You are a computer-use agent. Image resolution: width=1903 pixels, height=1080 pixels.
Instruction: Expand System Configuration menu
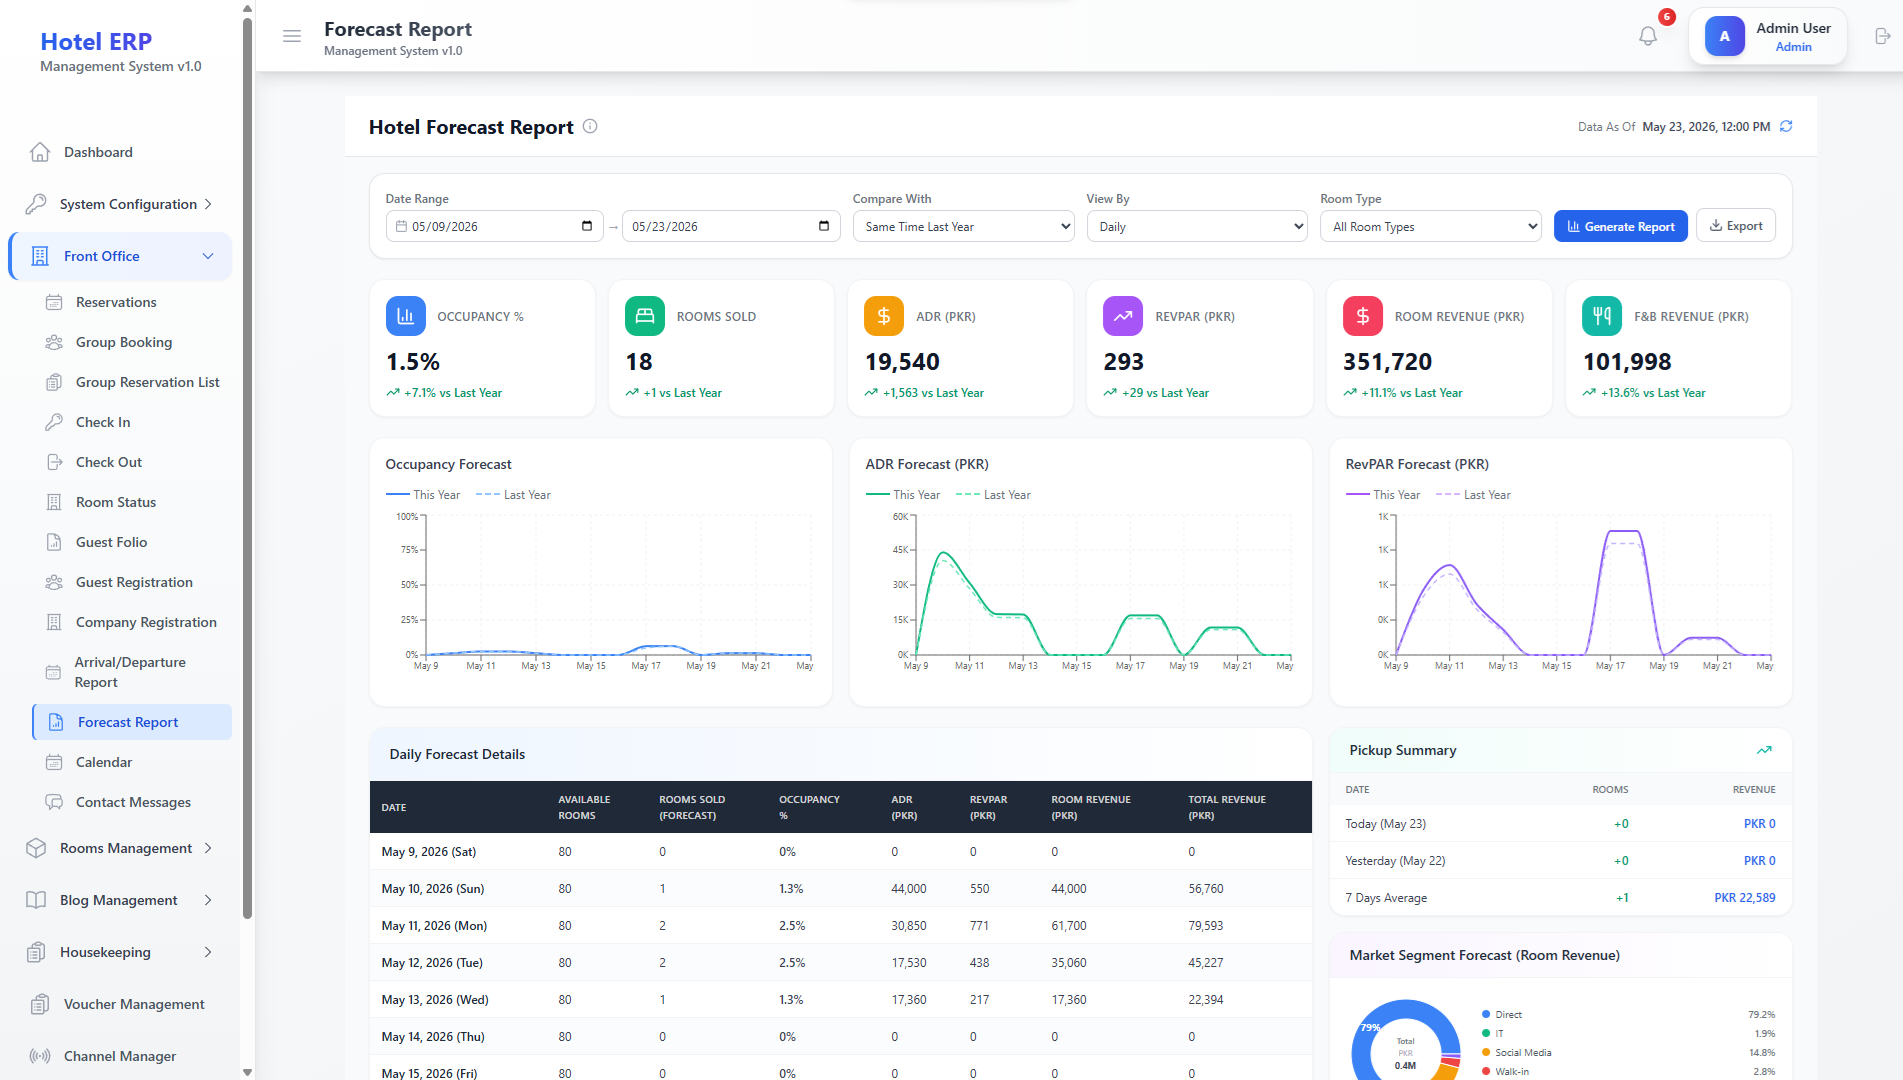tap(120, 204)
